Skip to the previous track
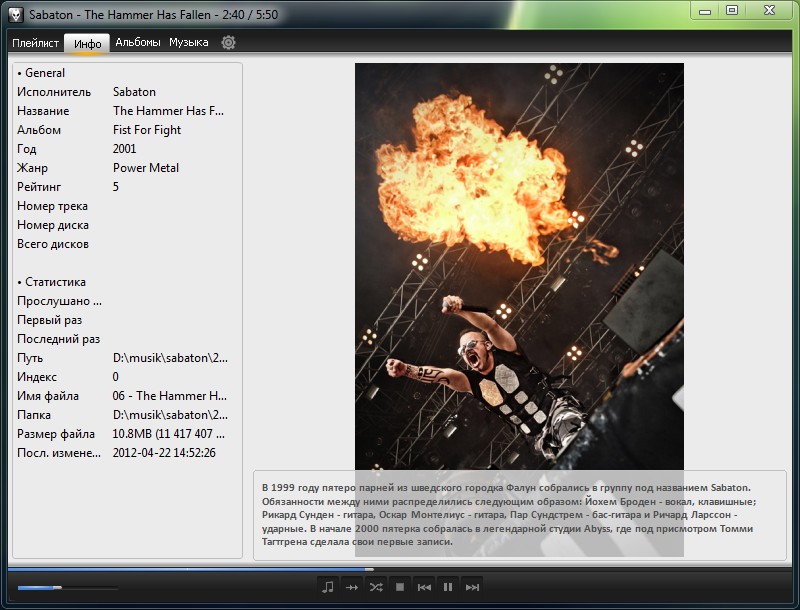Viewport: 800px width, 610px height. (424, 587)
